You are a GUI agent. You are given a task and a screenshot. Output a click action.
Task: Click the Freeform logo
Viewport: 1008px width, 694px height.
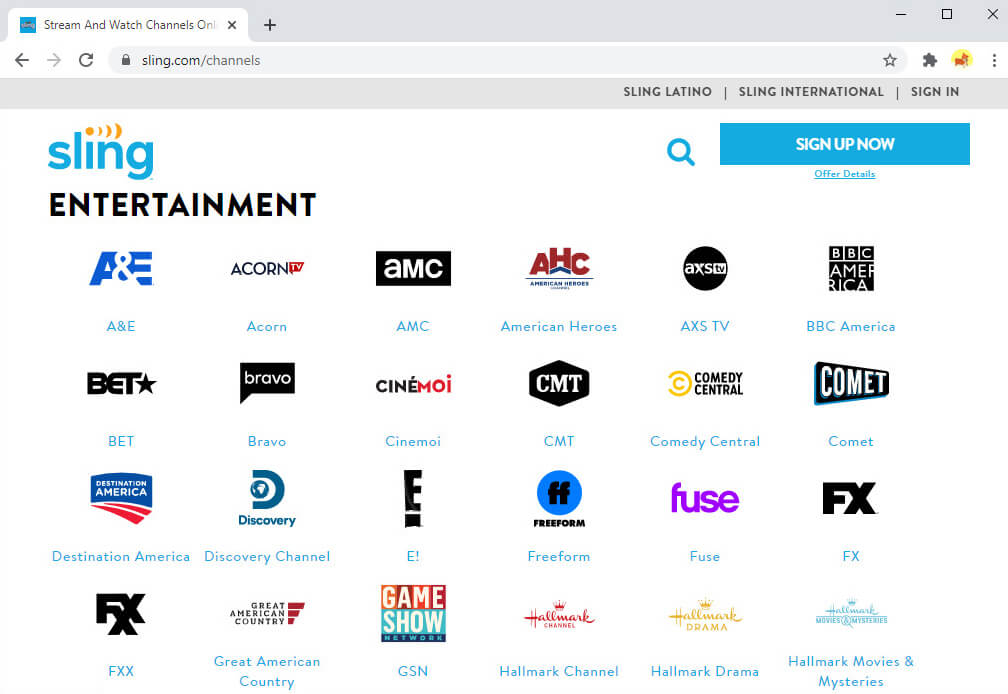tap(559, 499)
